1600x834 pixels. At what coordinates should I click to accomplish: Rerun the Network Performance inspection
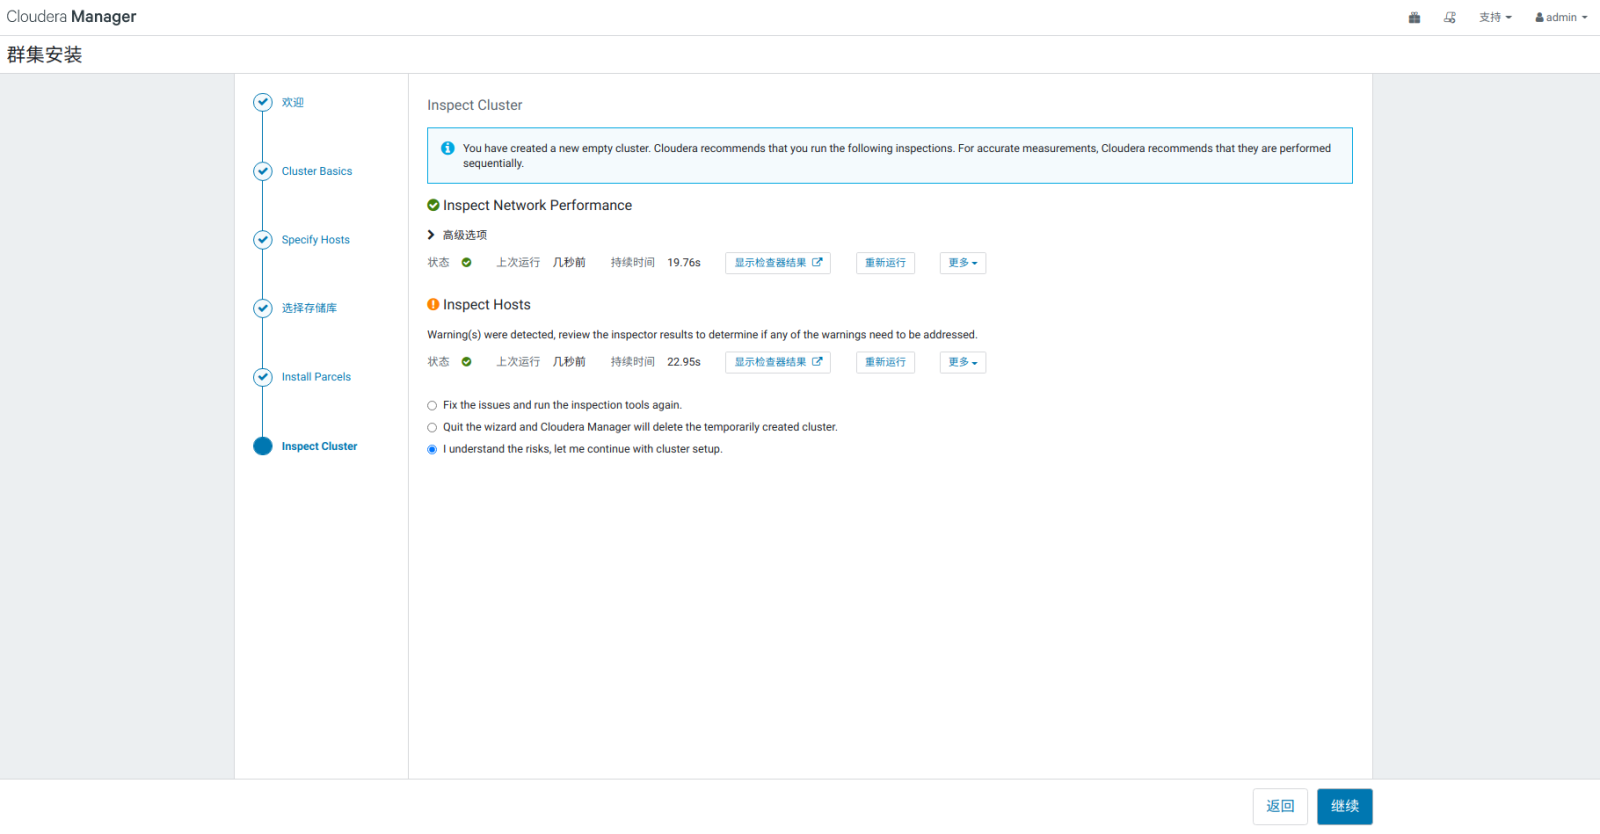point(885,263)
